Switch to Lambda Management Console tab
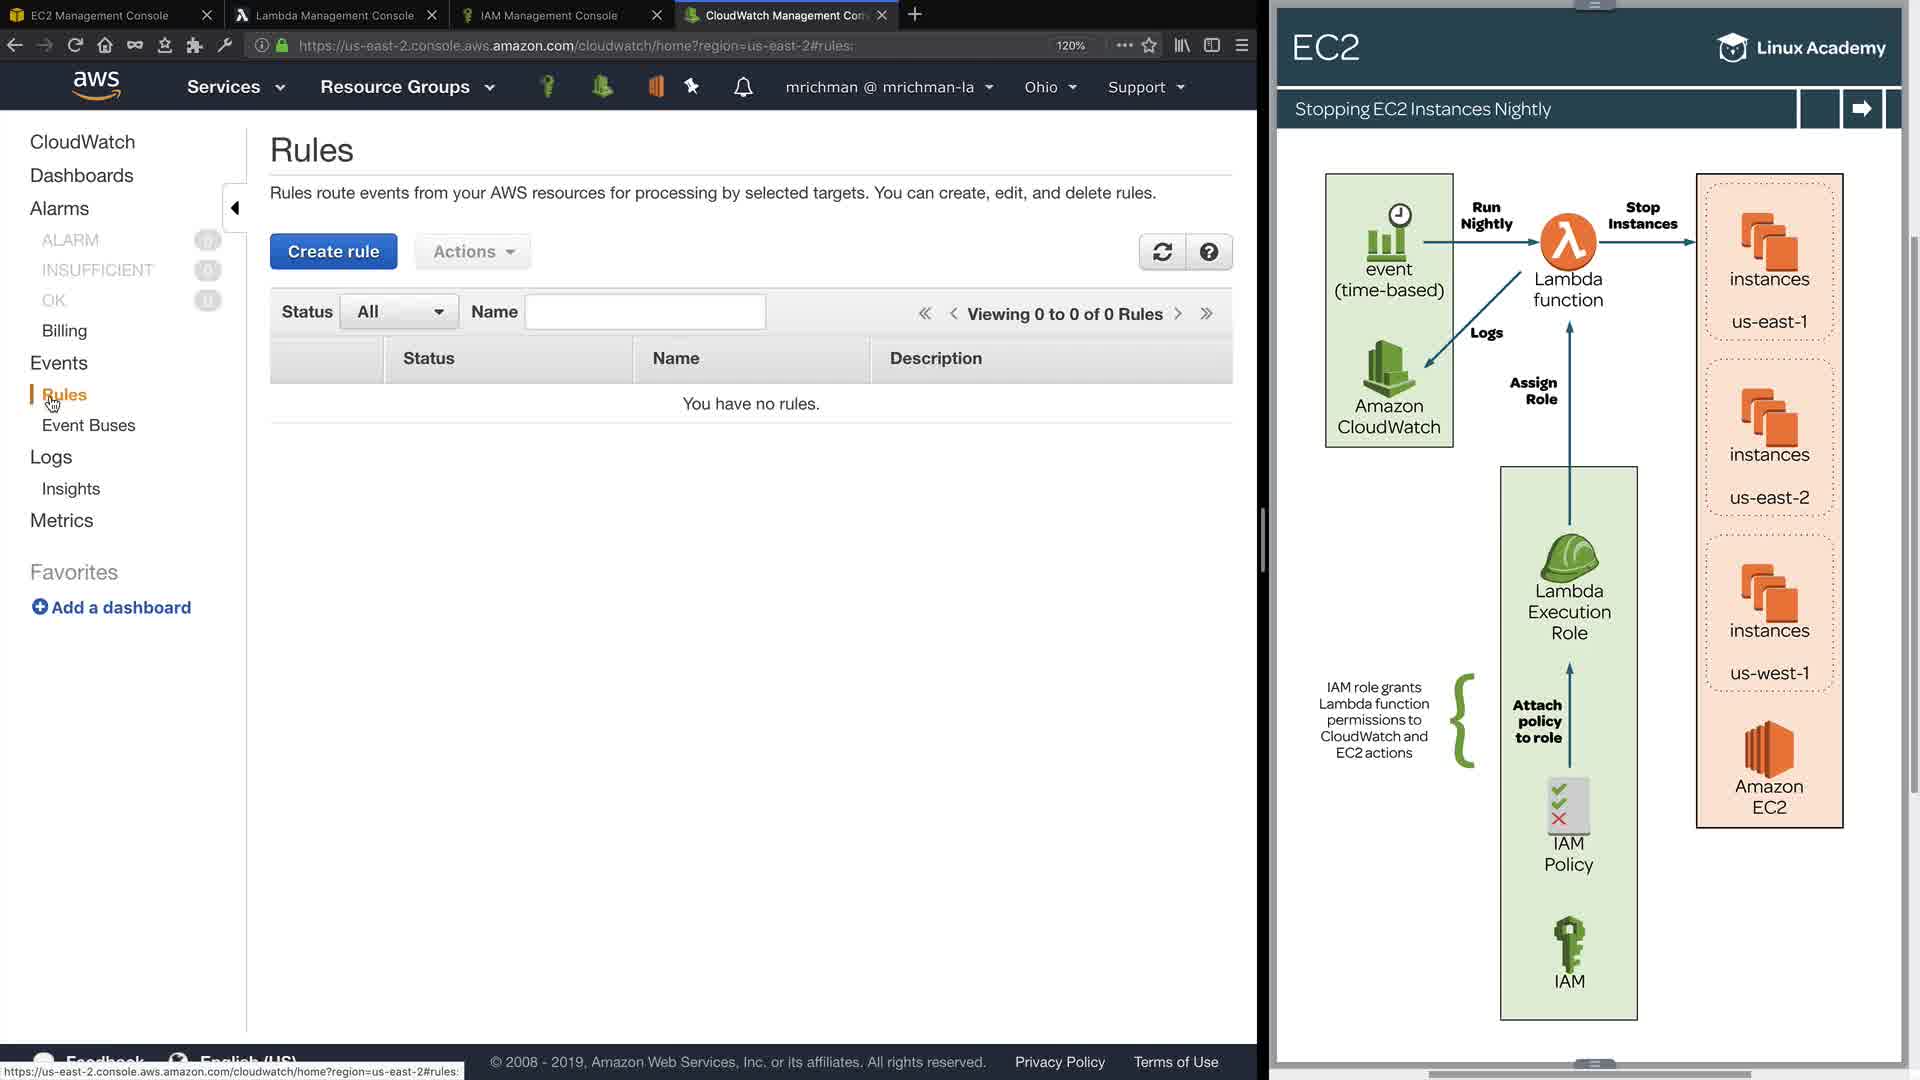The width and height of the screenshot is (1920, 1080). point(334,15)
